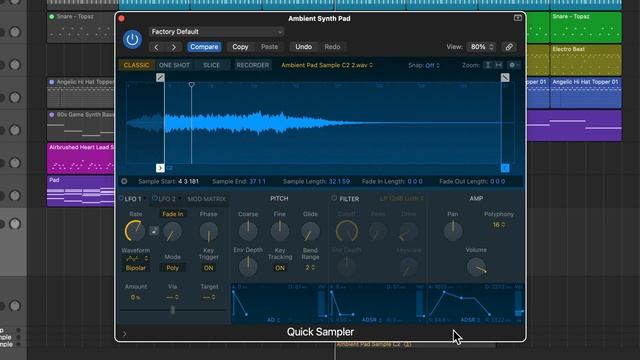Click the Filter Cutoff knob

347,231
